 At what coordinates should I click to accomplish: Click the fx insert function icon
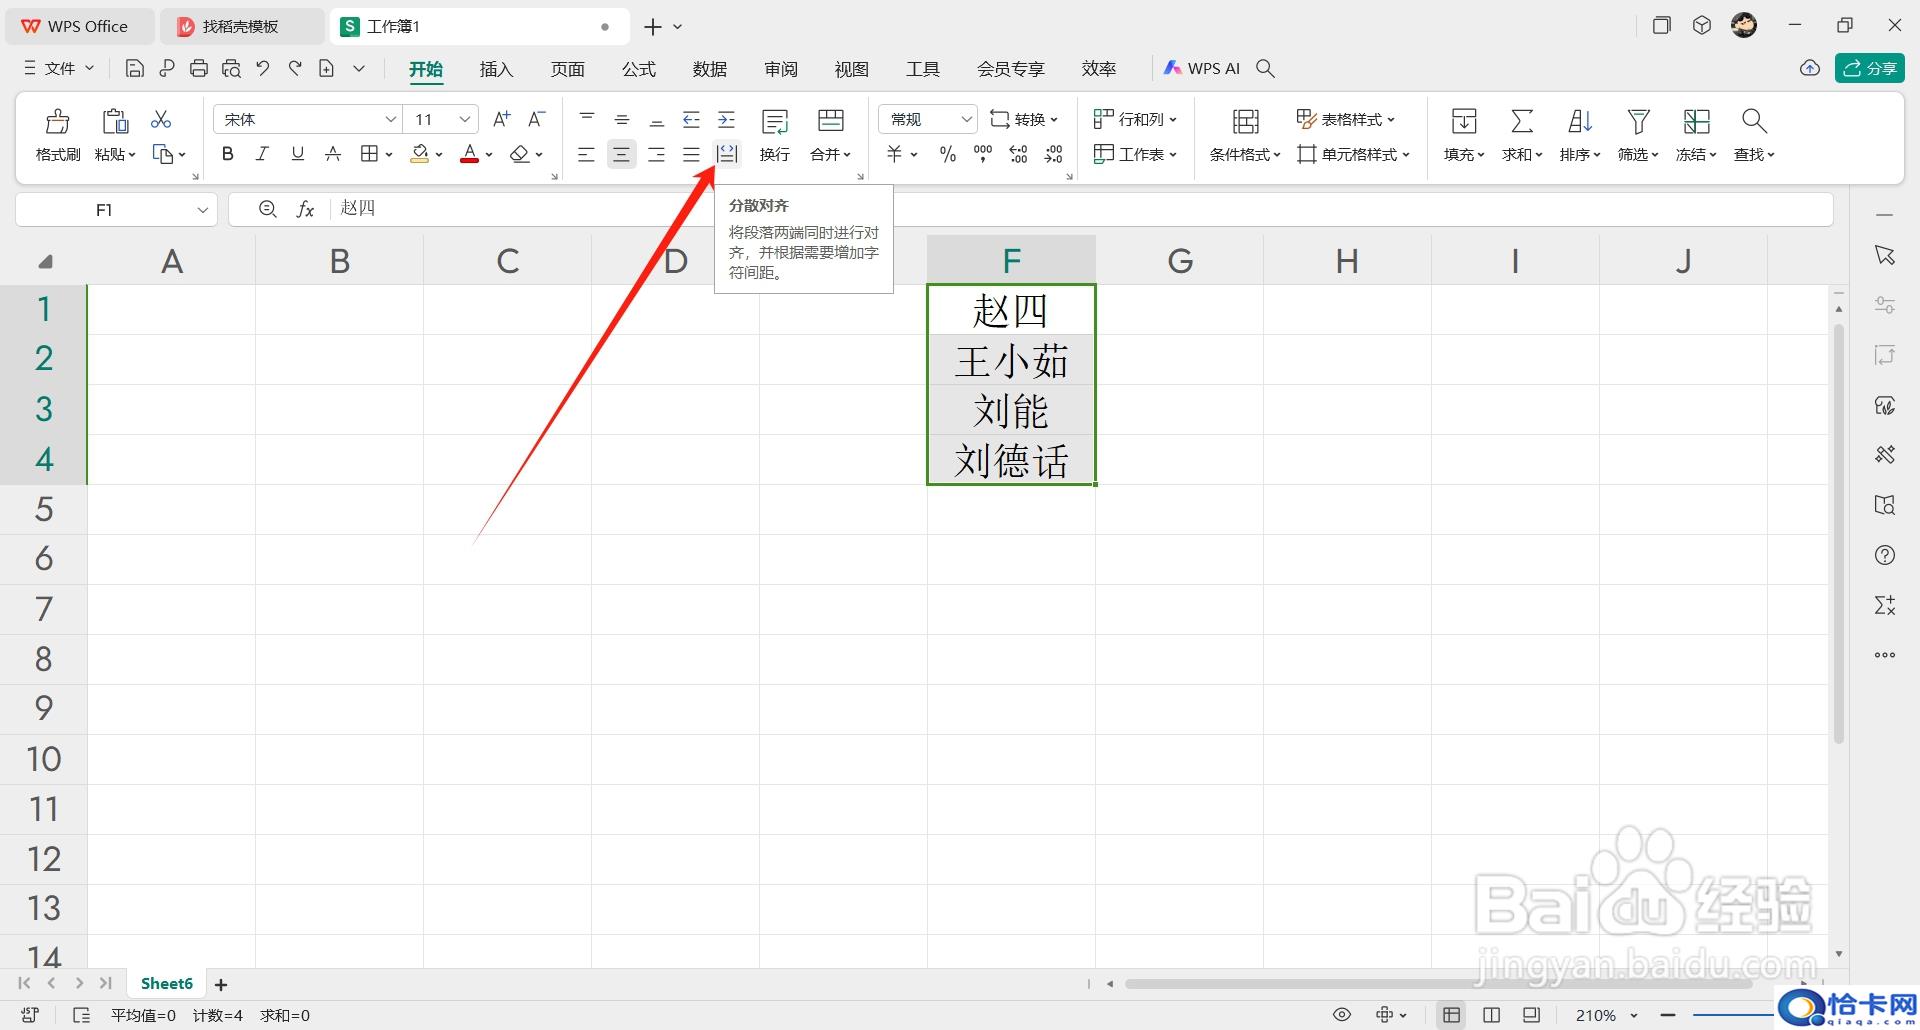pos(306,209)
